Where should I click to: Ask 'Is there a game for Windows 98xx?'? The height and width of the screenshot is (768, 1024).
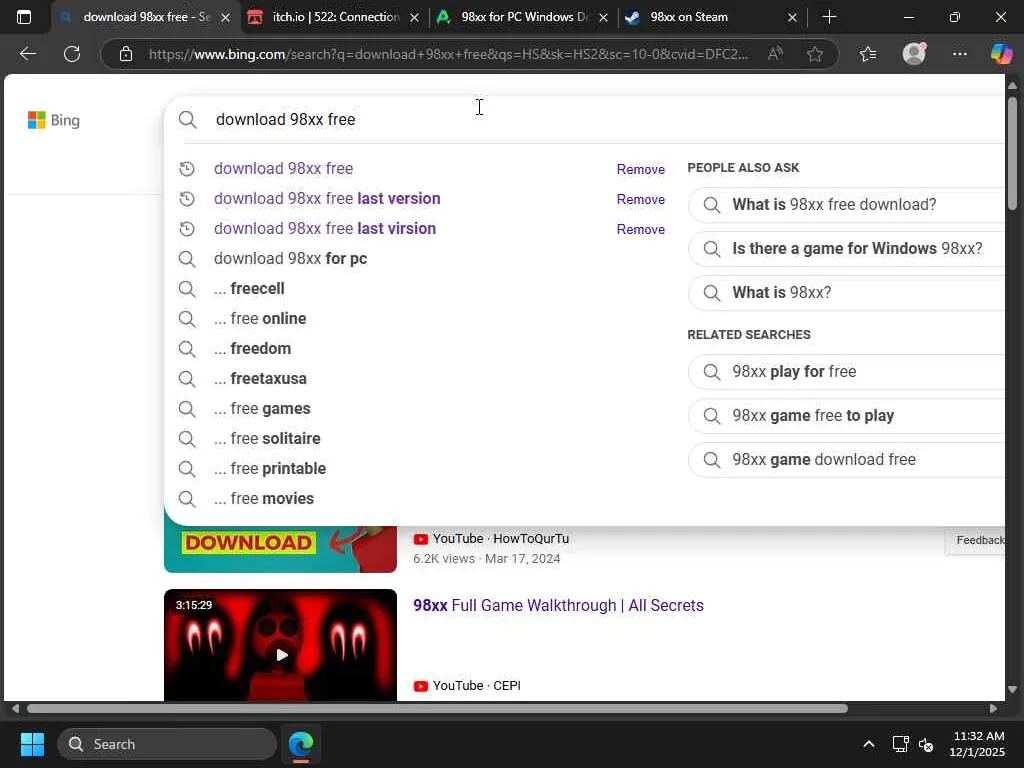[846, 249]
